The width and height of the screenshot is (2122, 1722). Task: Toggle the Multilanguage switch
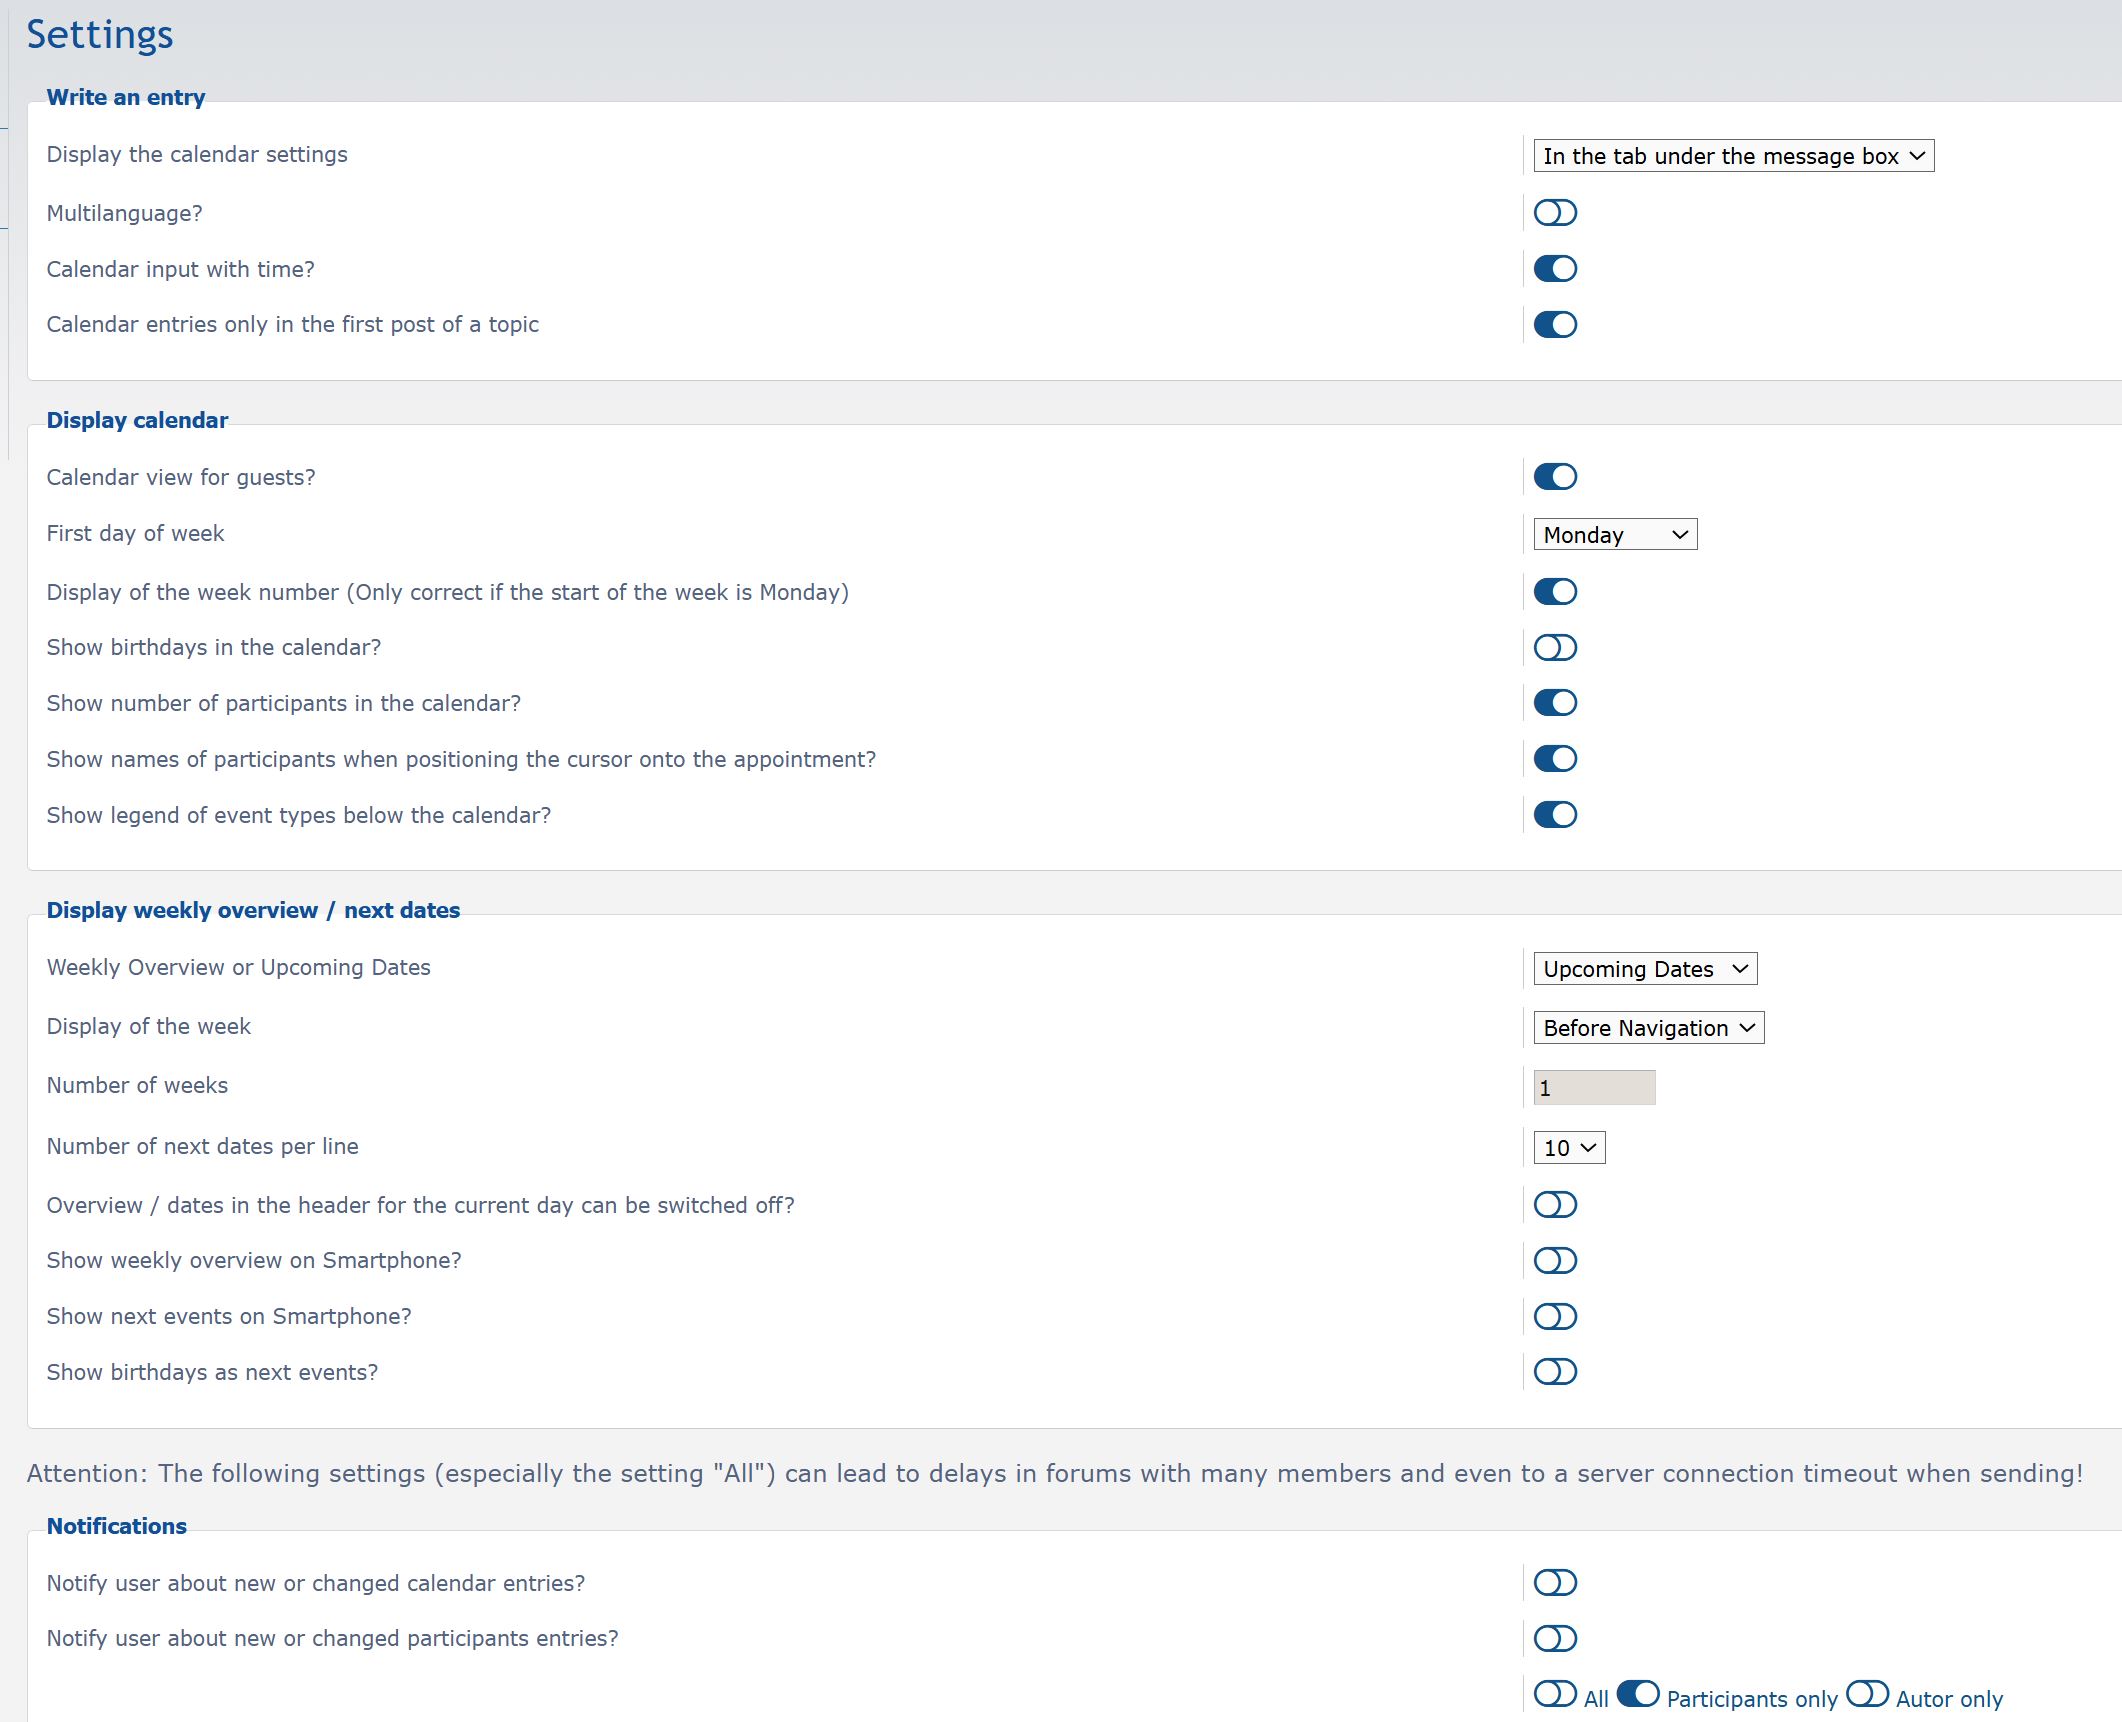(1555, 213)
